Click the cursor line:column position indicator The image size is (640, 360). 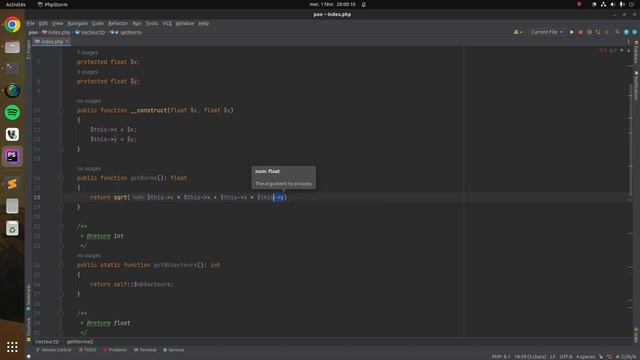[530, 357]
